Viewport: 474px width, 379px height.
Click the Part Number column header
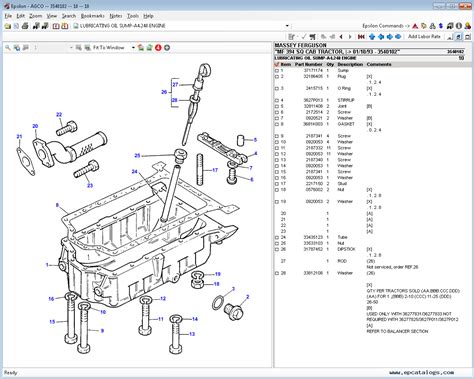tap(309, 64)
